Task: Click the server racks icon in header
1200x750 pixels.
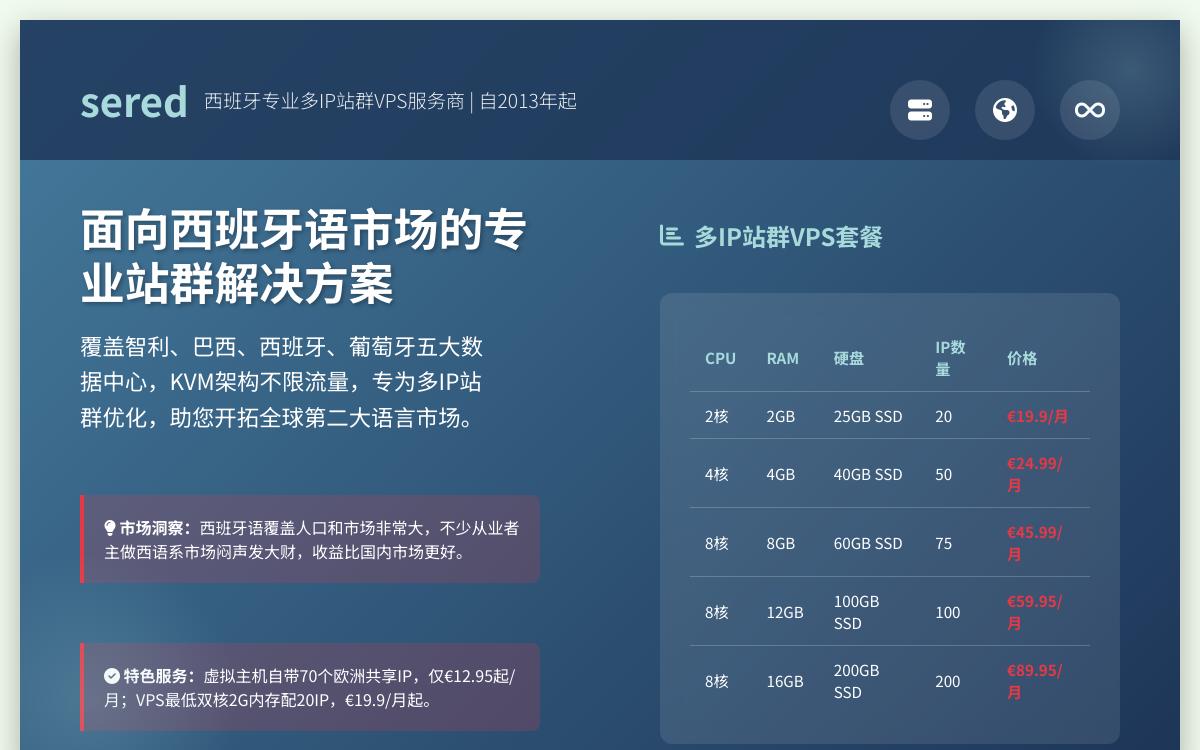Action: [919, 110]
